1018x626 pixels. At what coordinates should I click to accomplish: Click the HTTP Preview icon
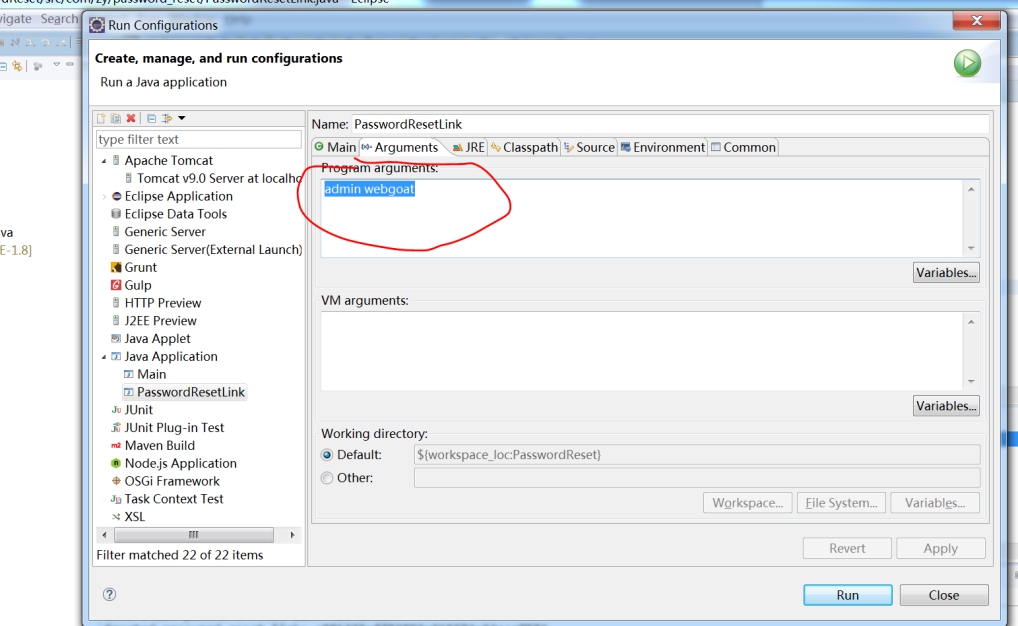click(116, 303)
